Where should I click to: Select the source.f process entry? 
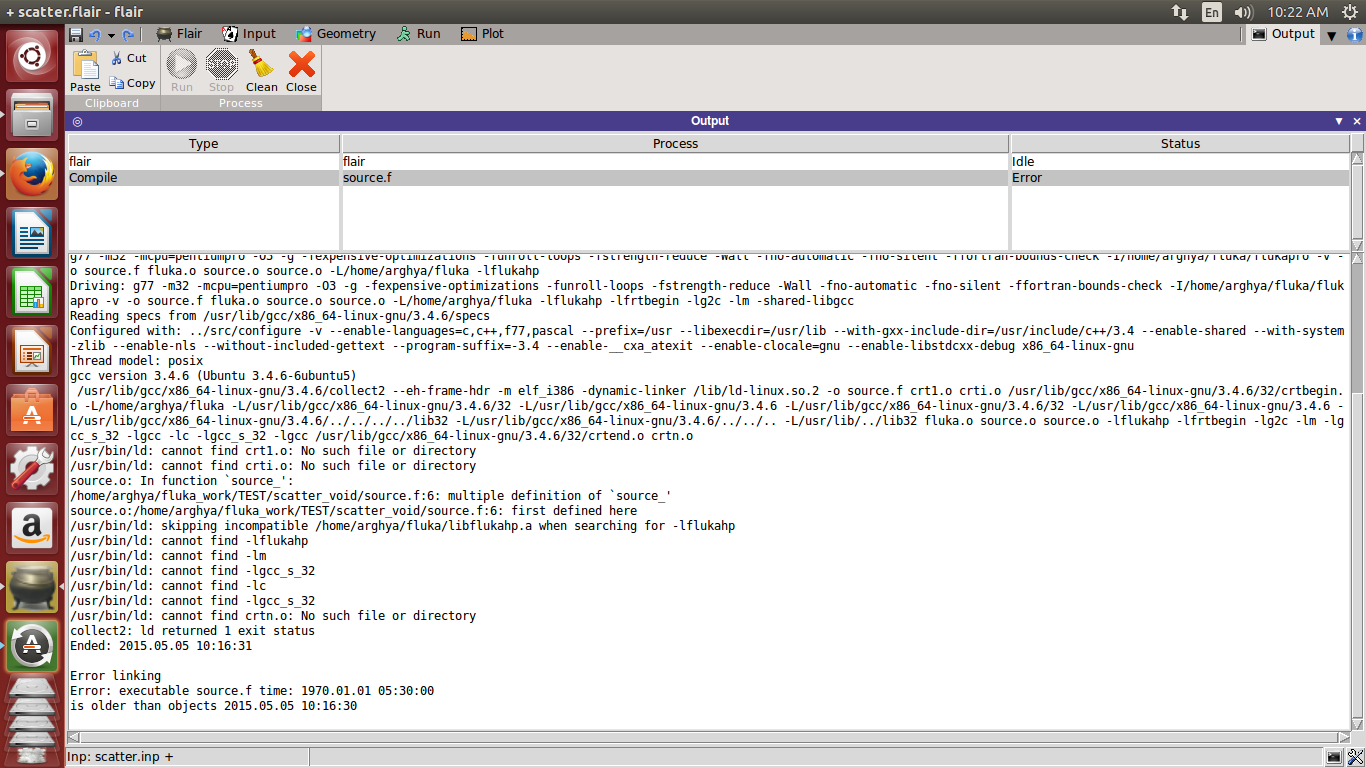(x=675, y=178)
